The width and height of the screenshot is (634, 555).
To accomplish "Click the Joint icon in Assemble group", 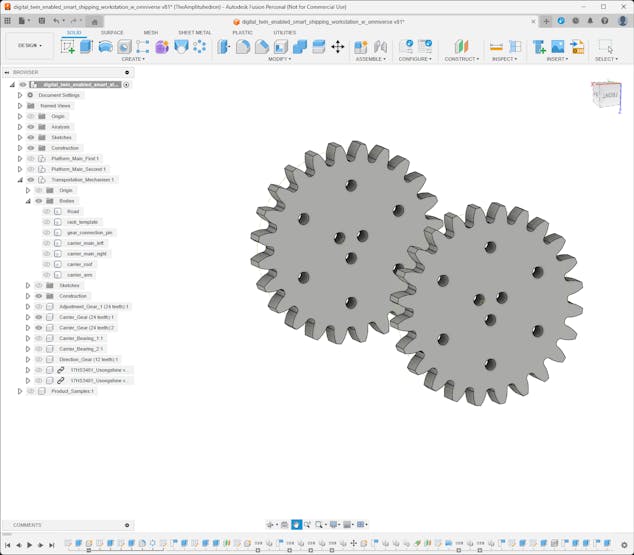I will (x=380, y=46).
